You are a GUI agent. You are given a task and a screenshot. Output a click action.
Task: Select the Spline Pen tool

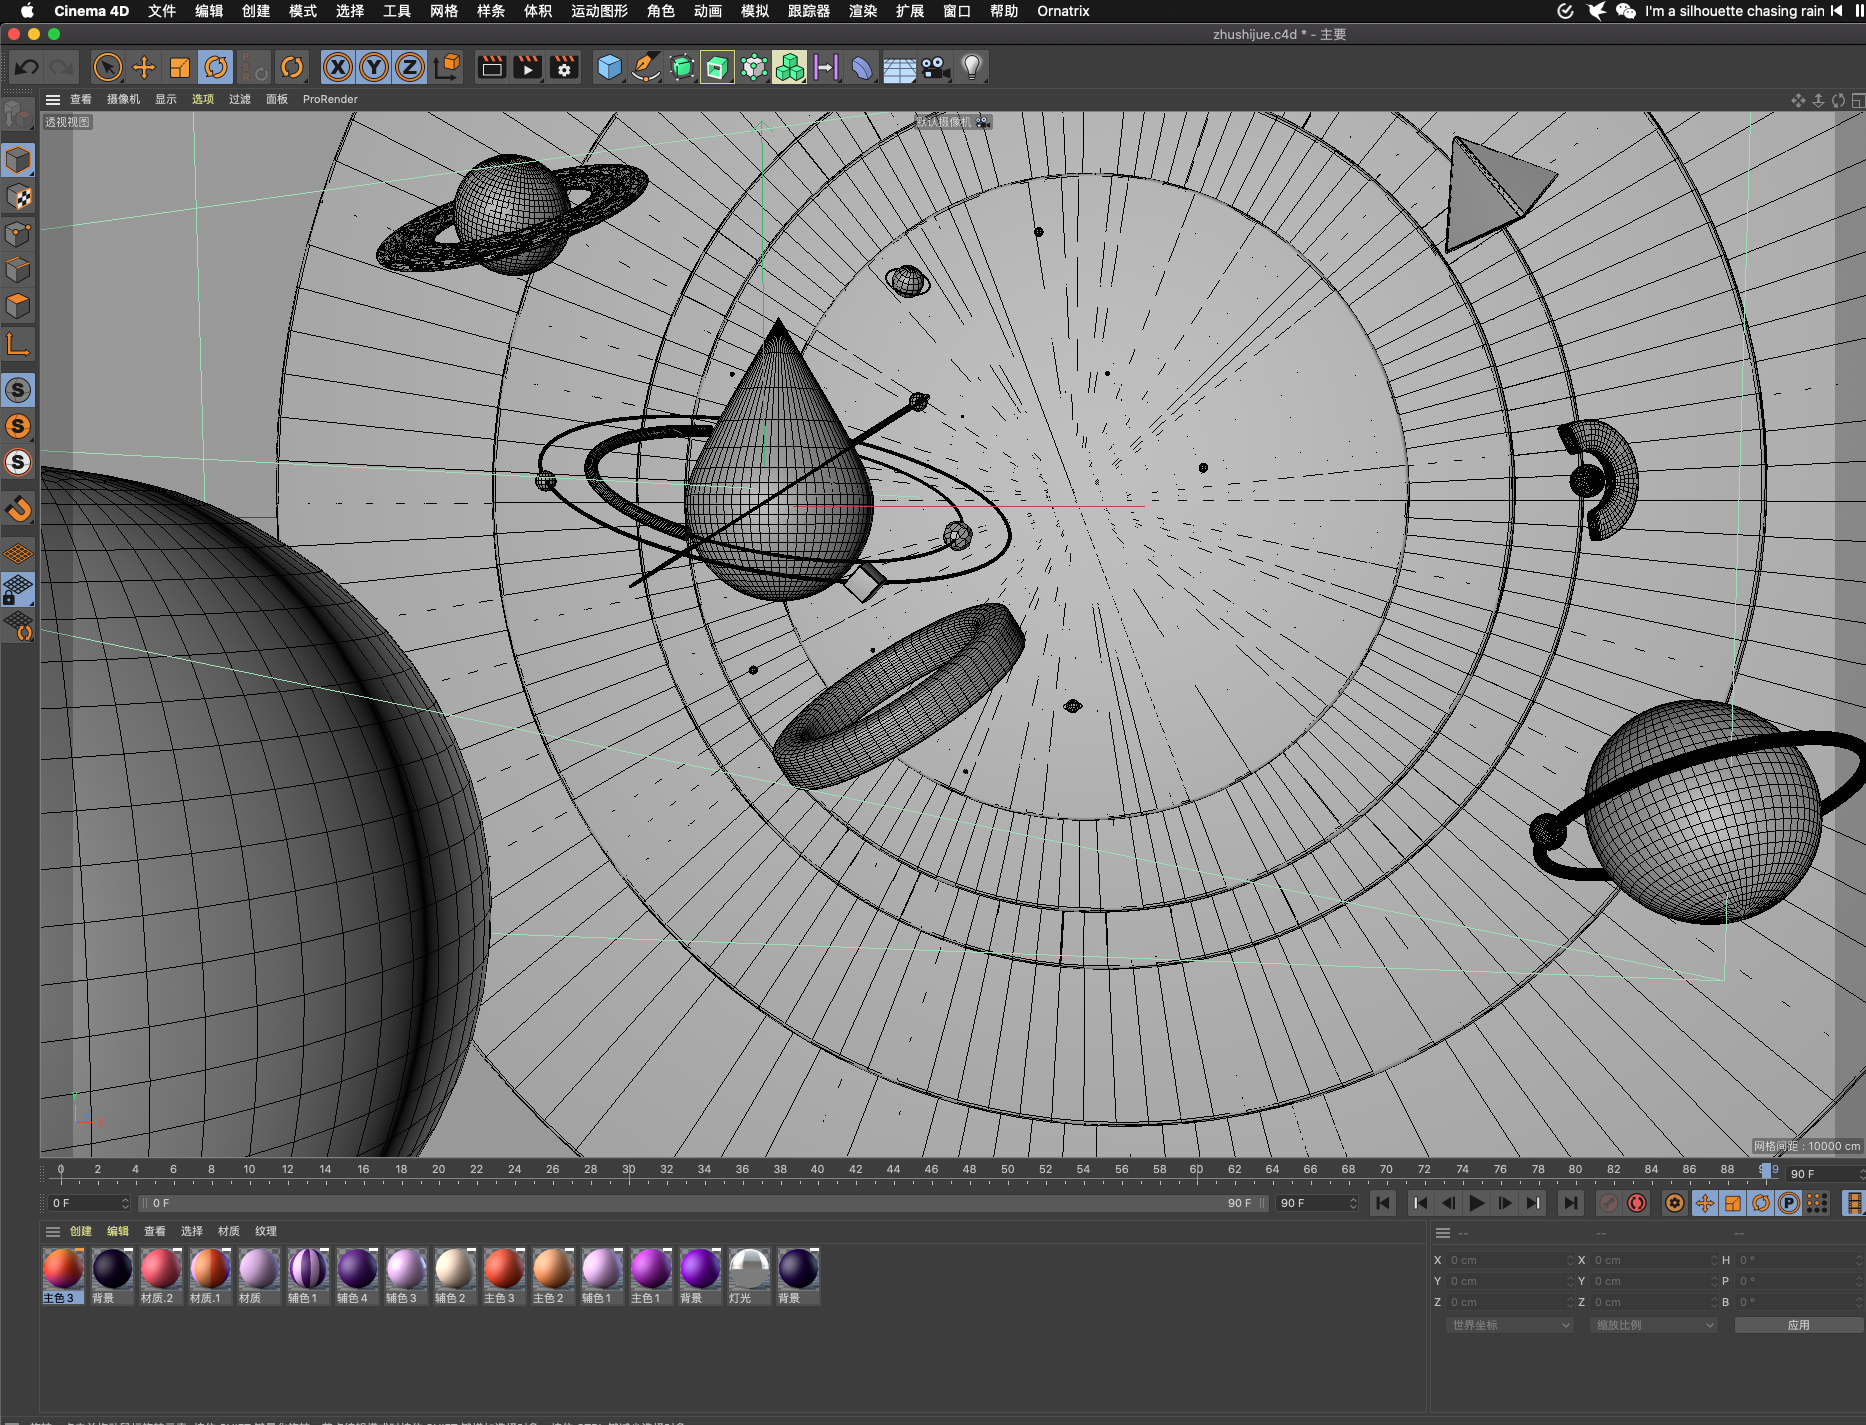646,68
